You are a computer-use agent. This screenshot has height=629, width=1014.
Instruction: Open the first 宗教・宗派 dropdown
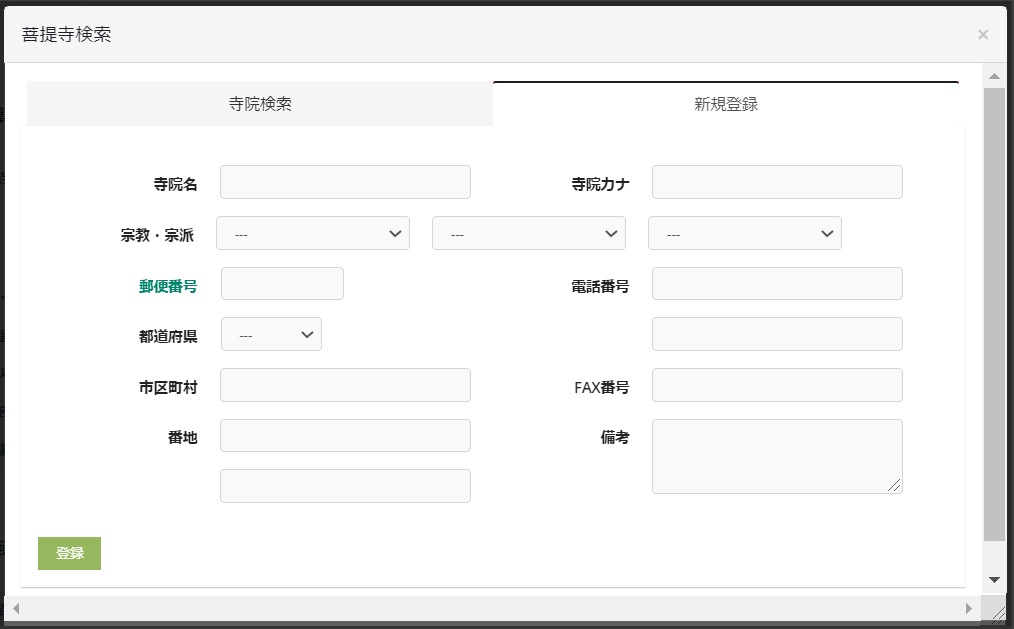click(x=313, y=233)
